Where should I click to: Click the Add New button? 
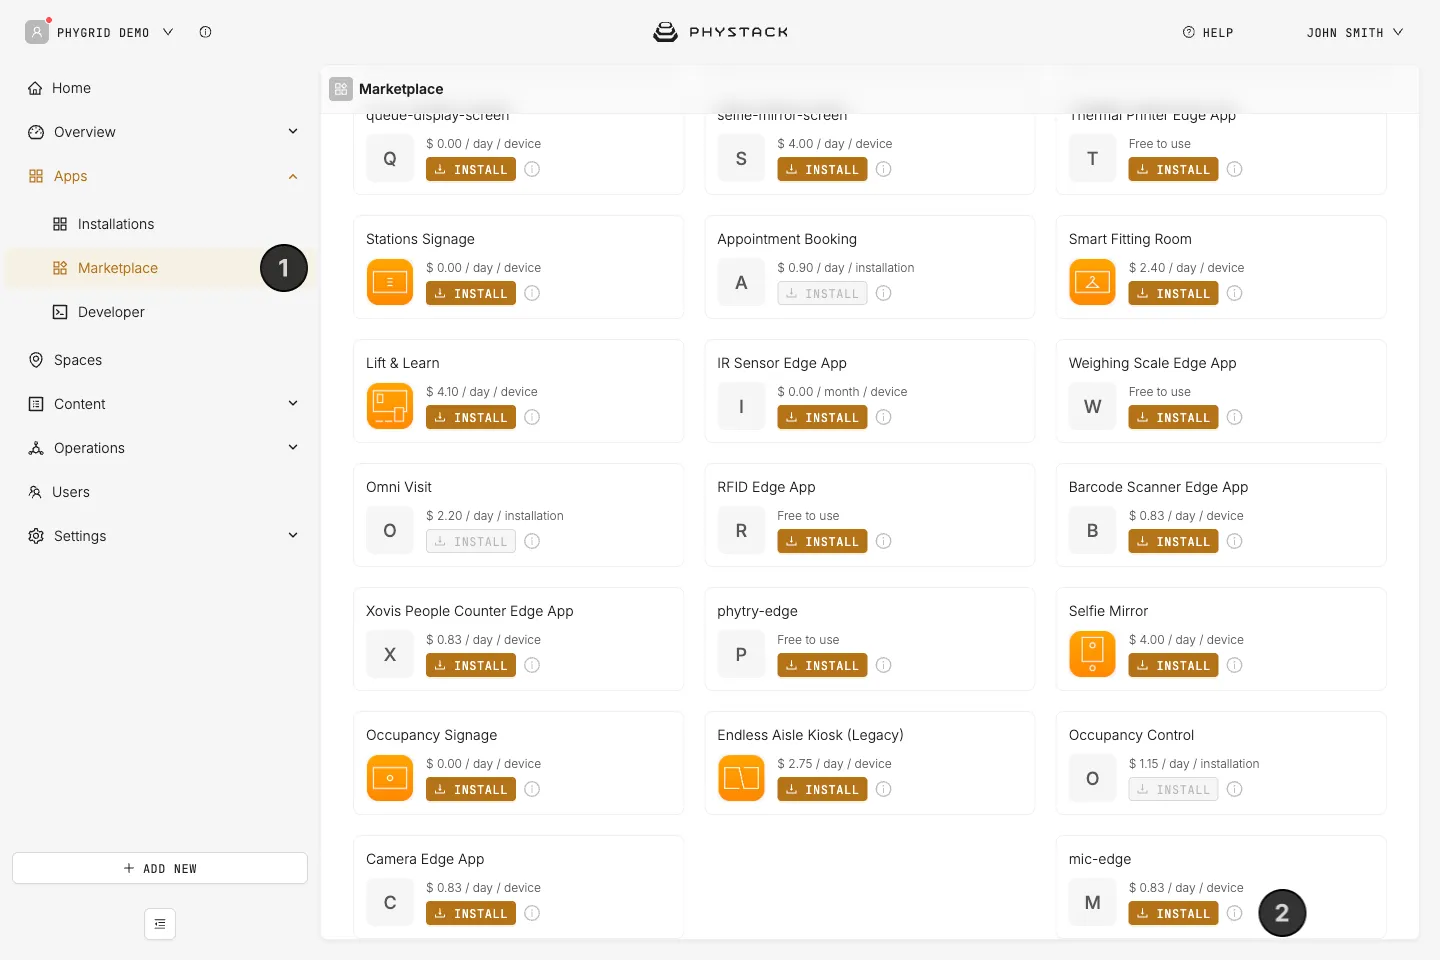point(160,868)
